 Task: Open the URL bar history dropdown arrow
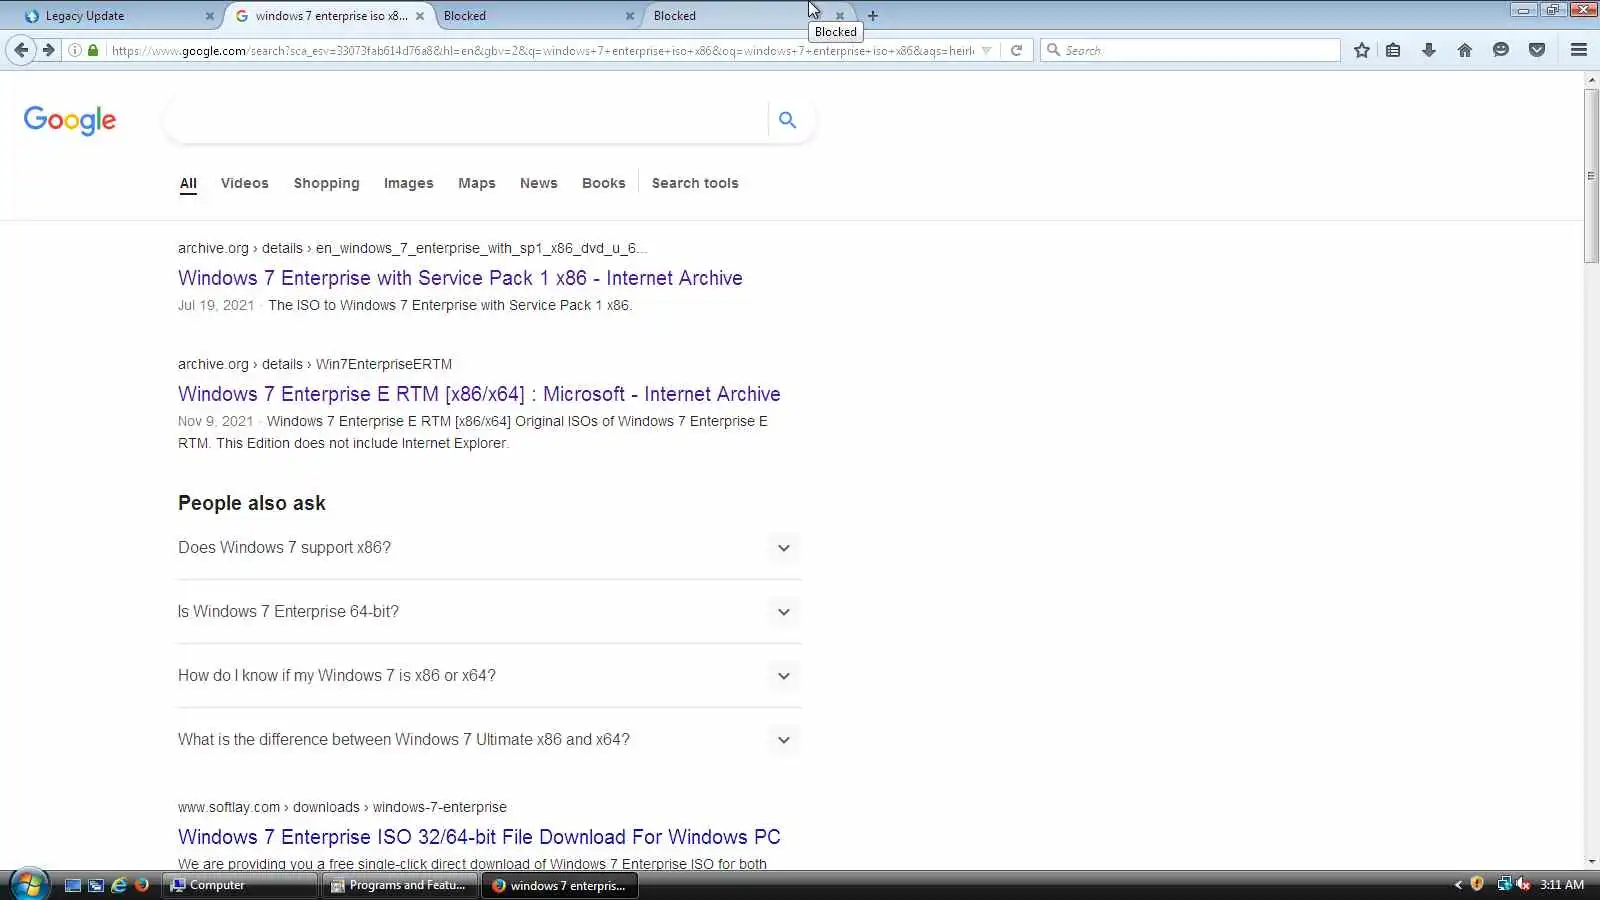coord(987,50)
